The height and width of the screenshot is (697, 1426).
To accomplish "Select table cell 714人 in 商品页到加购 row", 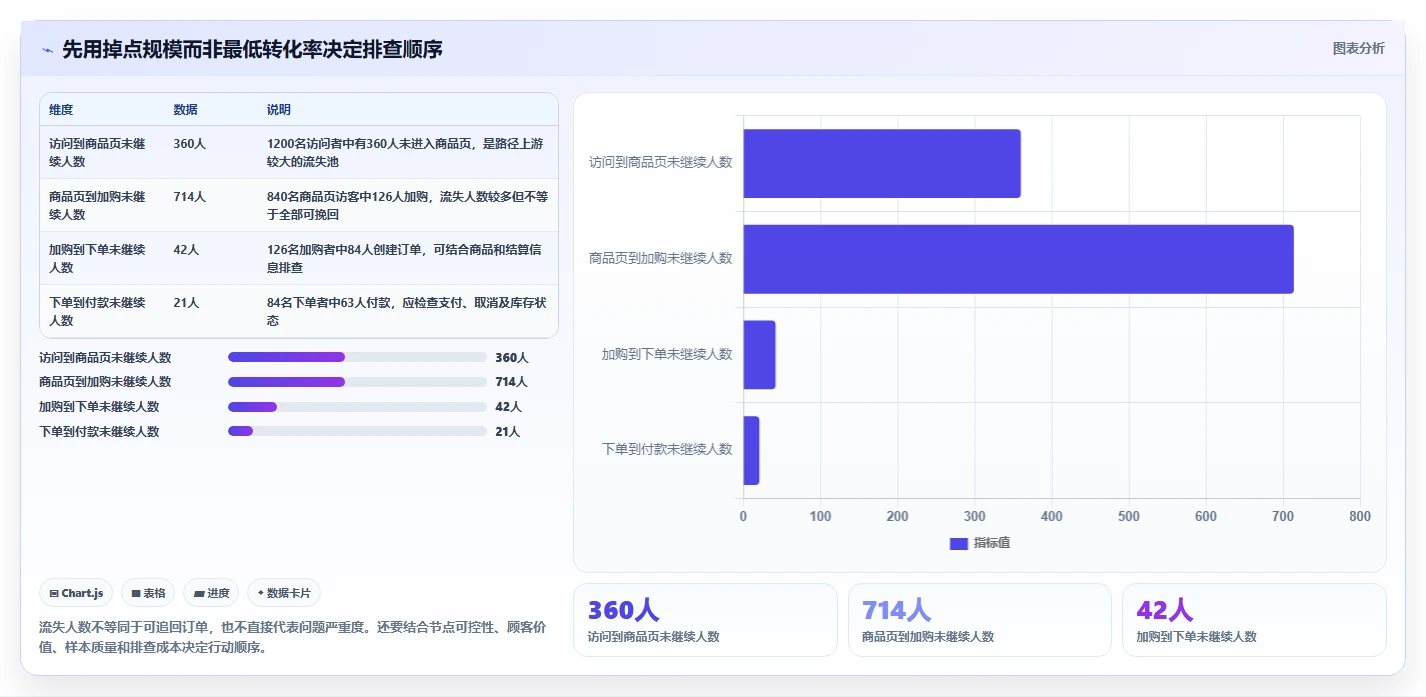I will pos(189,197).
